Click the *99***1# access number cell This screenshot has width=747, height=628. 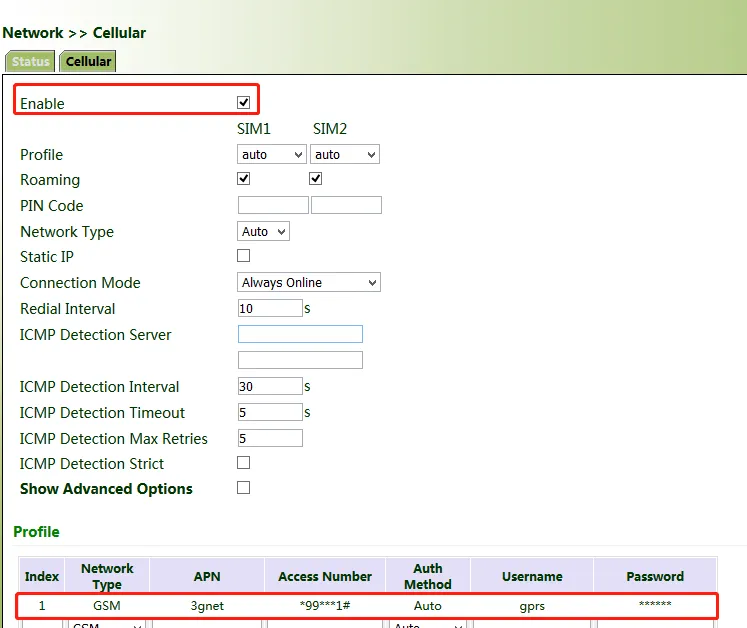[325, 606]
